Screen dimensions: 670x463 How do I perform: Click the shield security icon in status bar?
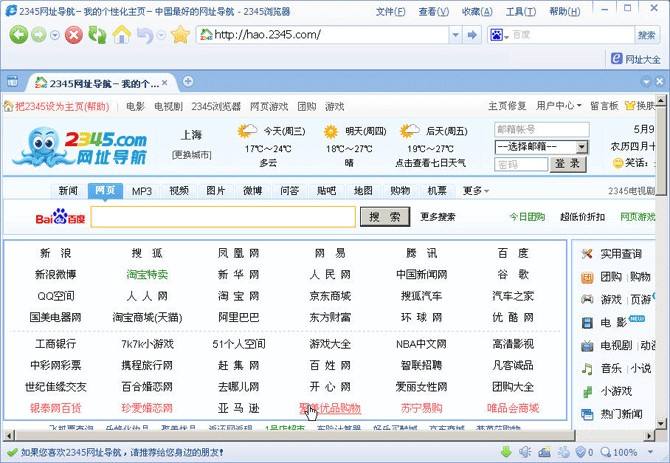click(580, 451)
